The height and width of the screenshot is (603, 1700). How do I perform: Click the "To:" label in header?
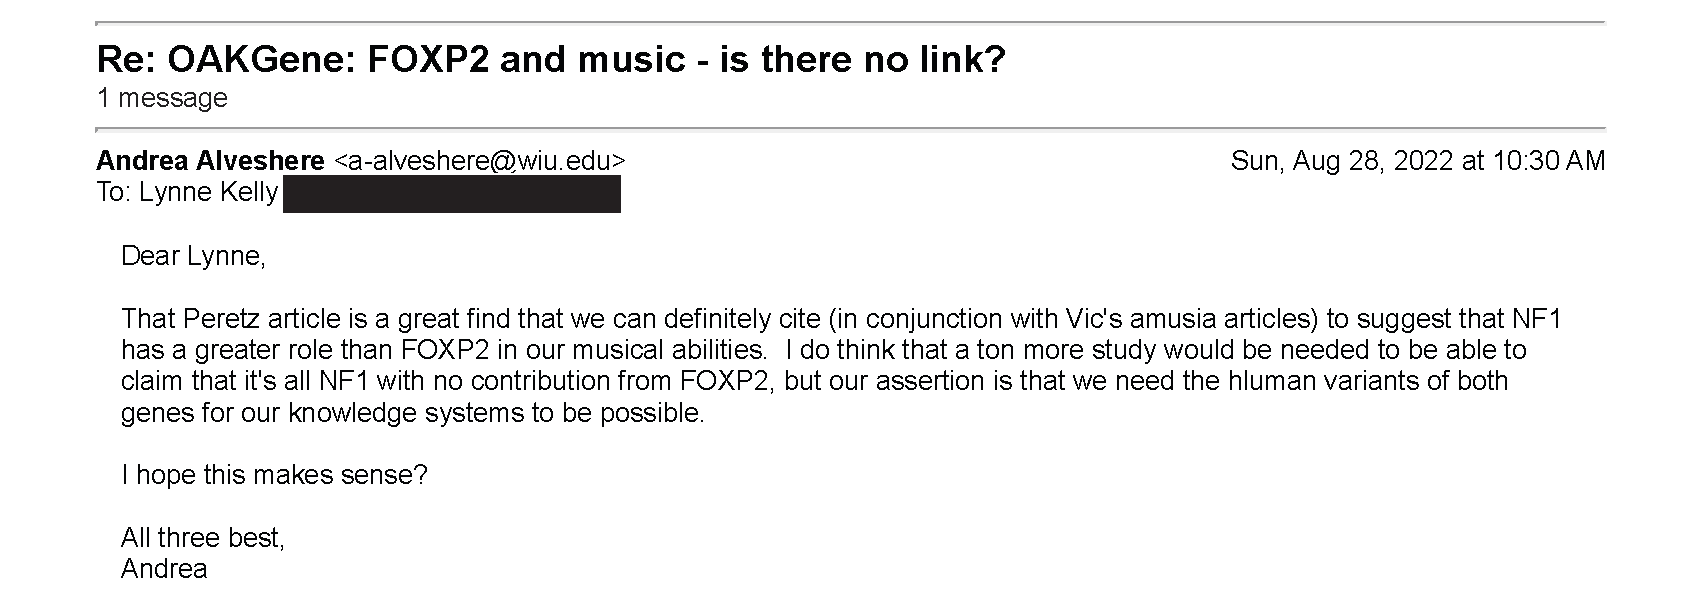(x=114, y=192)
